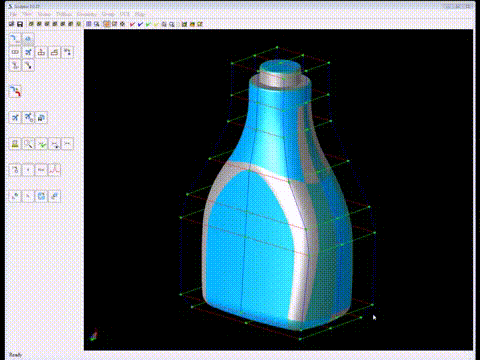Open the File menu
480x360 pixels.
13,14
